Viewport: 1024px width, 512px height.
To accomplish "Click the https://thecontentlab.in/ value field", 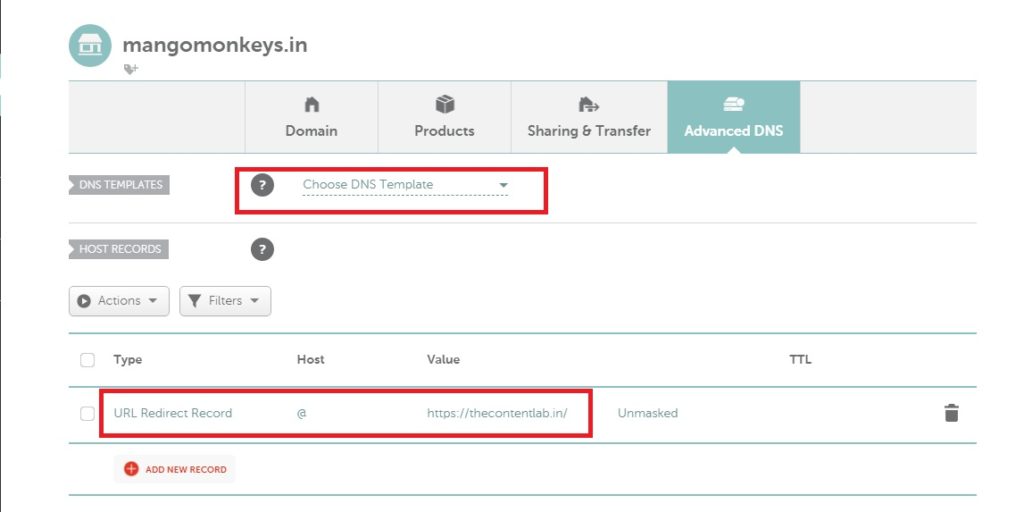I will (497, 413).
